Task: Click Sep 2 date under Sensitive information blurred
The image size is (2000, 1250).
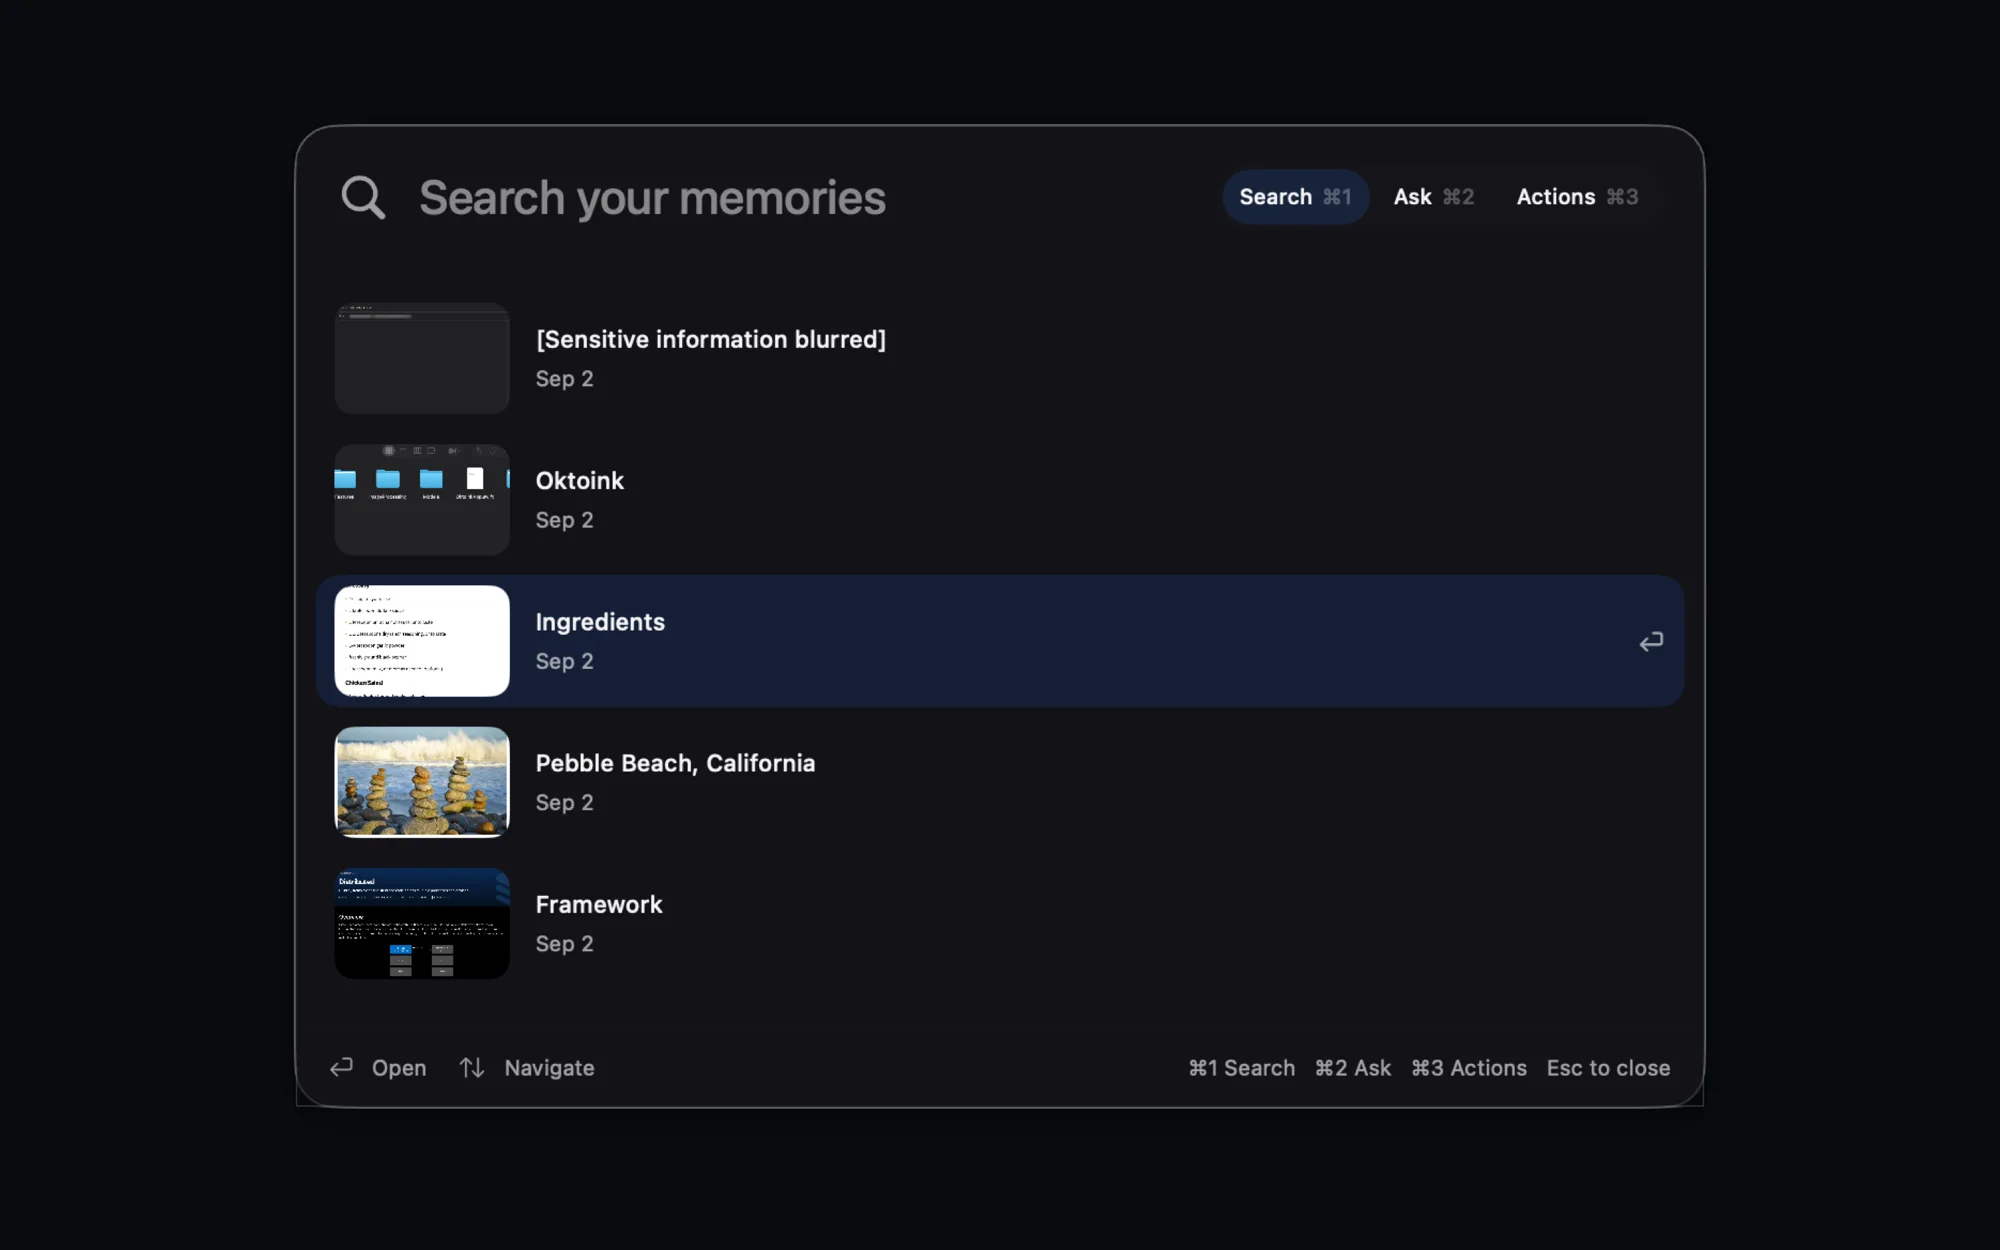Action: [x=564, y=379]
